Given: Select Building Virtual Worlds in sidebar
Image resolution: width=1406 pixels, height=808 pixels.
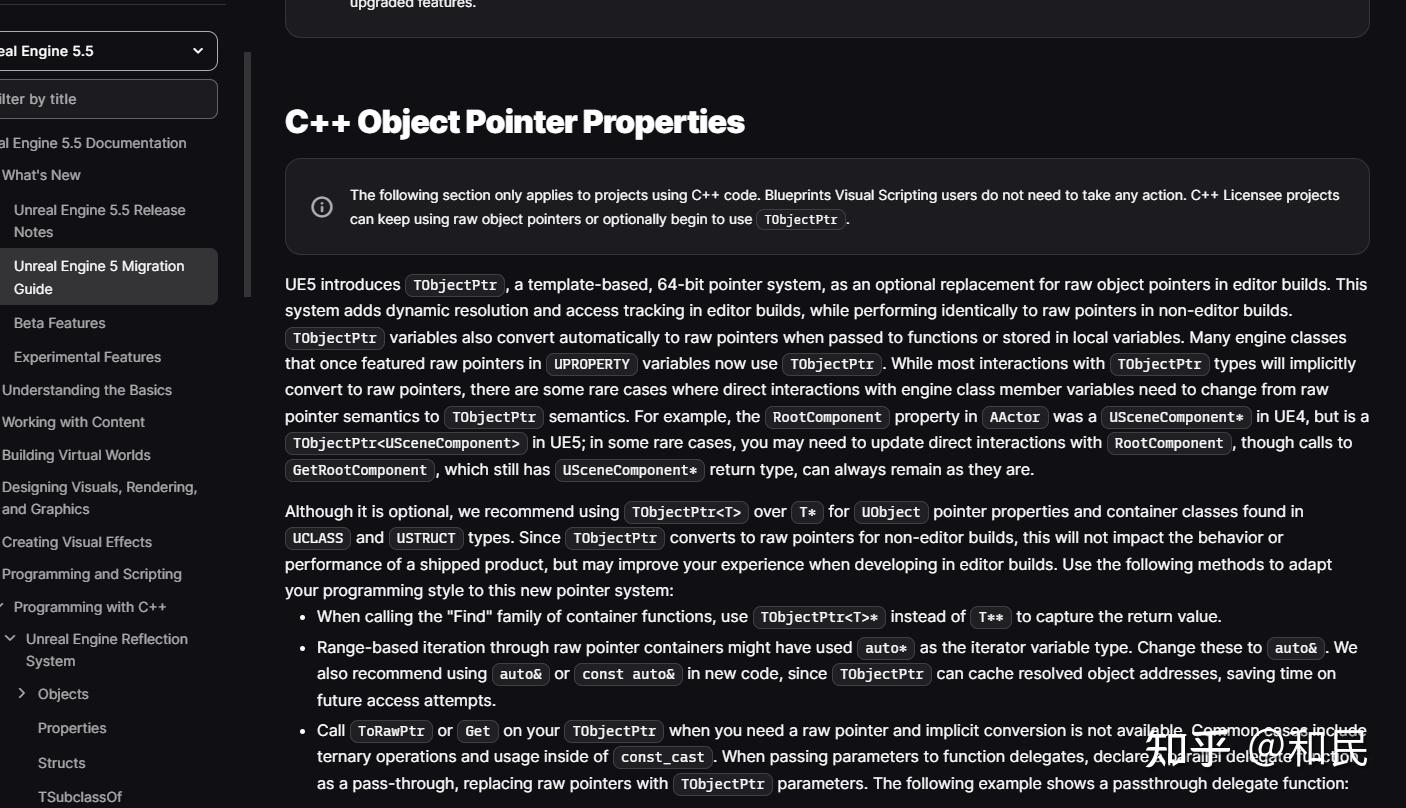Looking at the screenshot, I should (76, 455).
